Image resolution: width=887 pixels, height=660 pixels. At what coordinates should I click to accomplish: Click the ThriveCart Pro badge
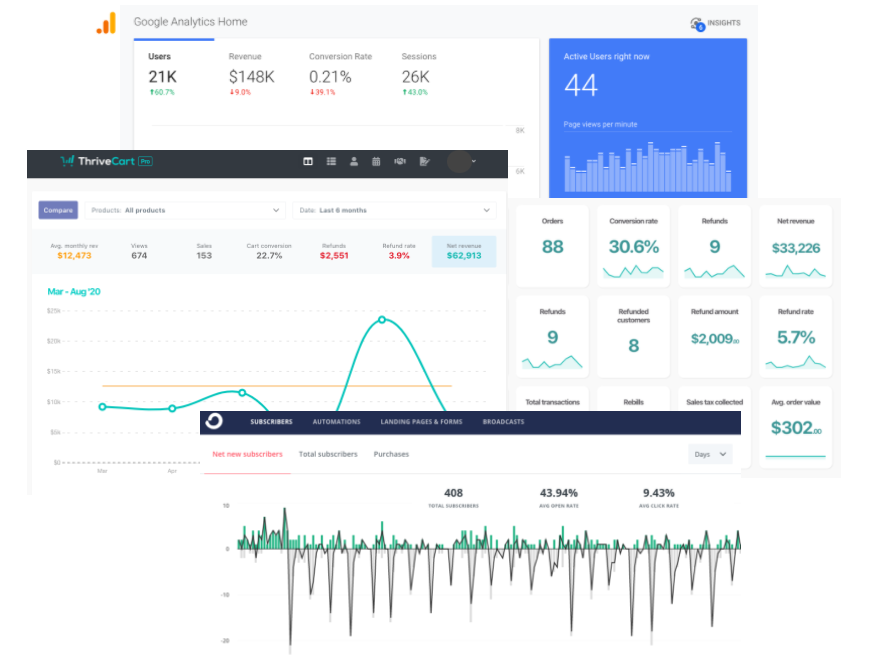(x=145, y=161)
